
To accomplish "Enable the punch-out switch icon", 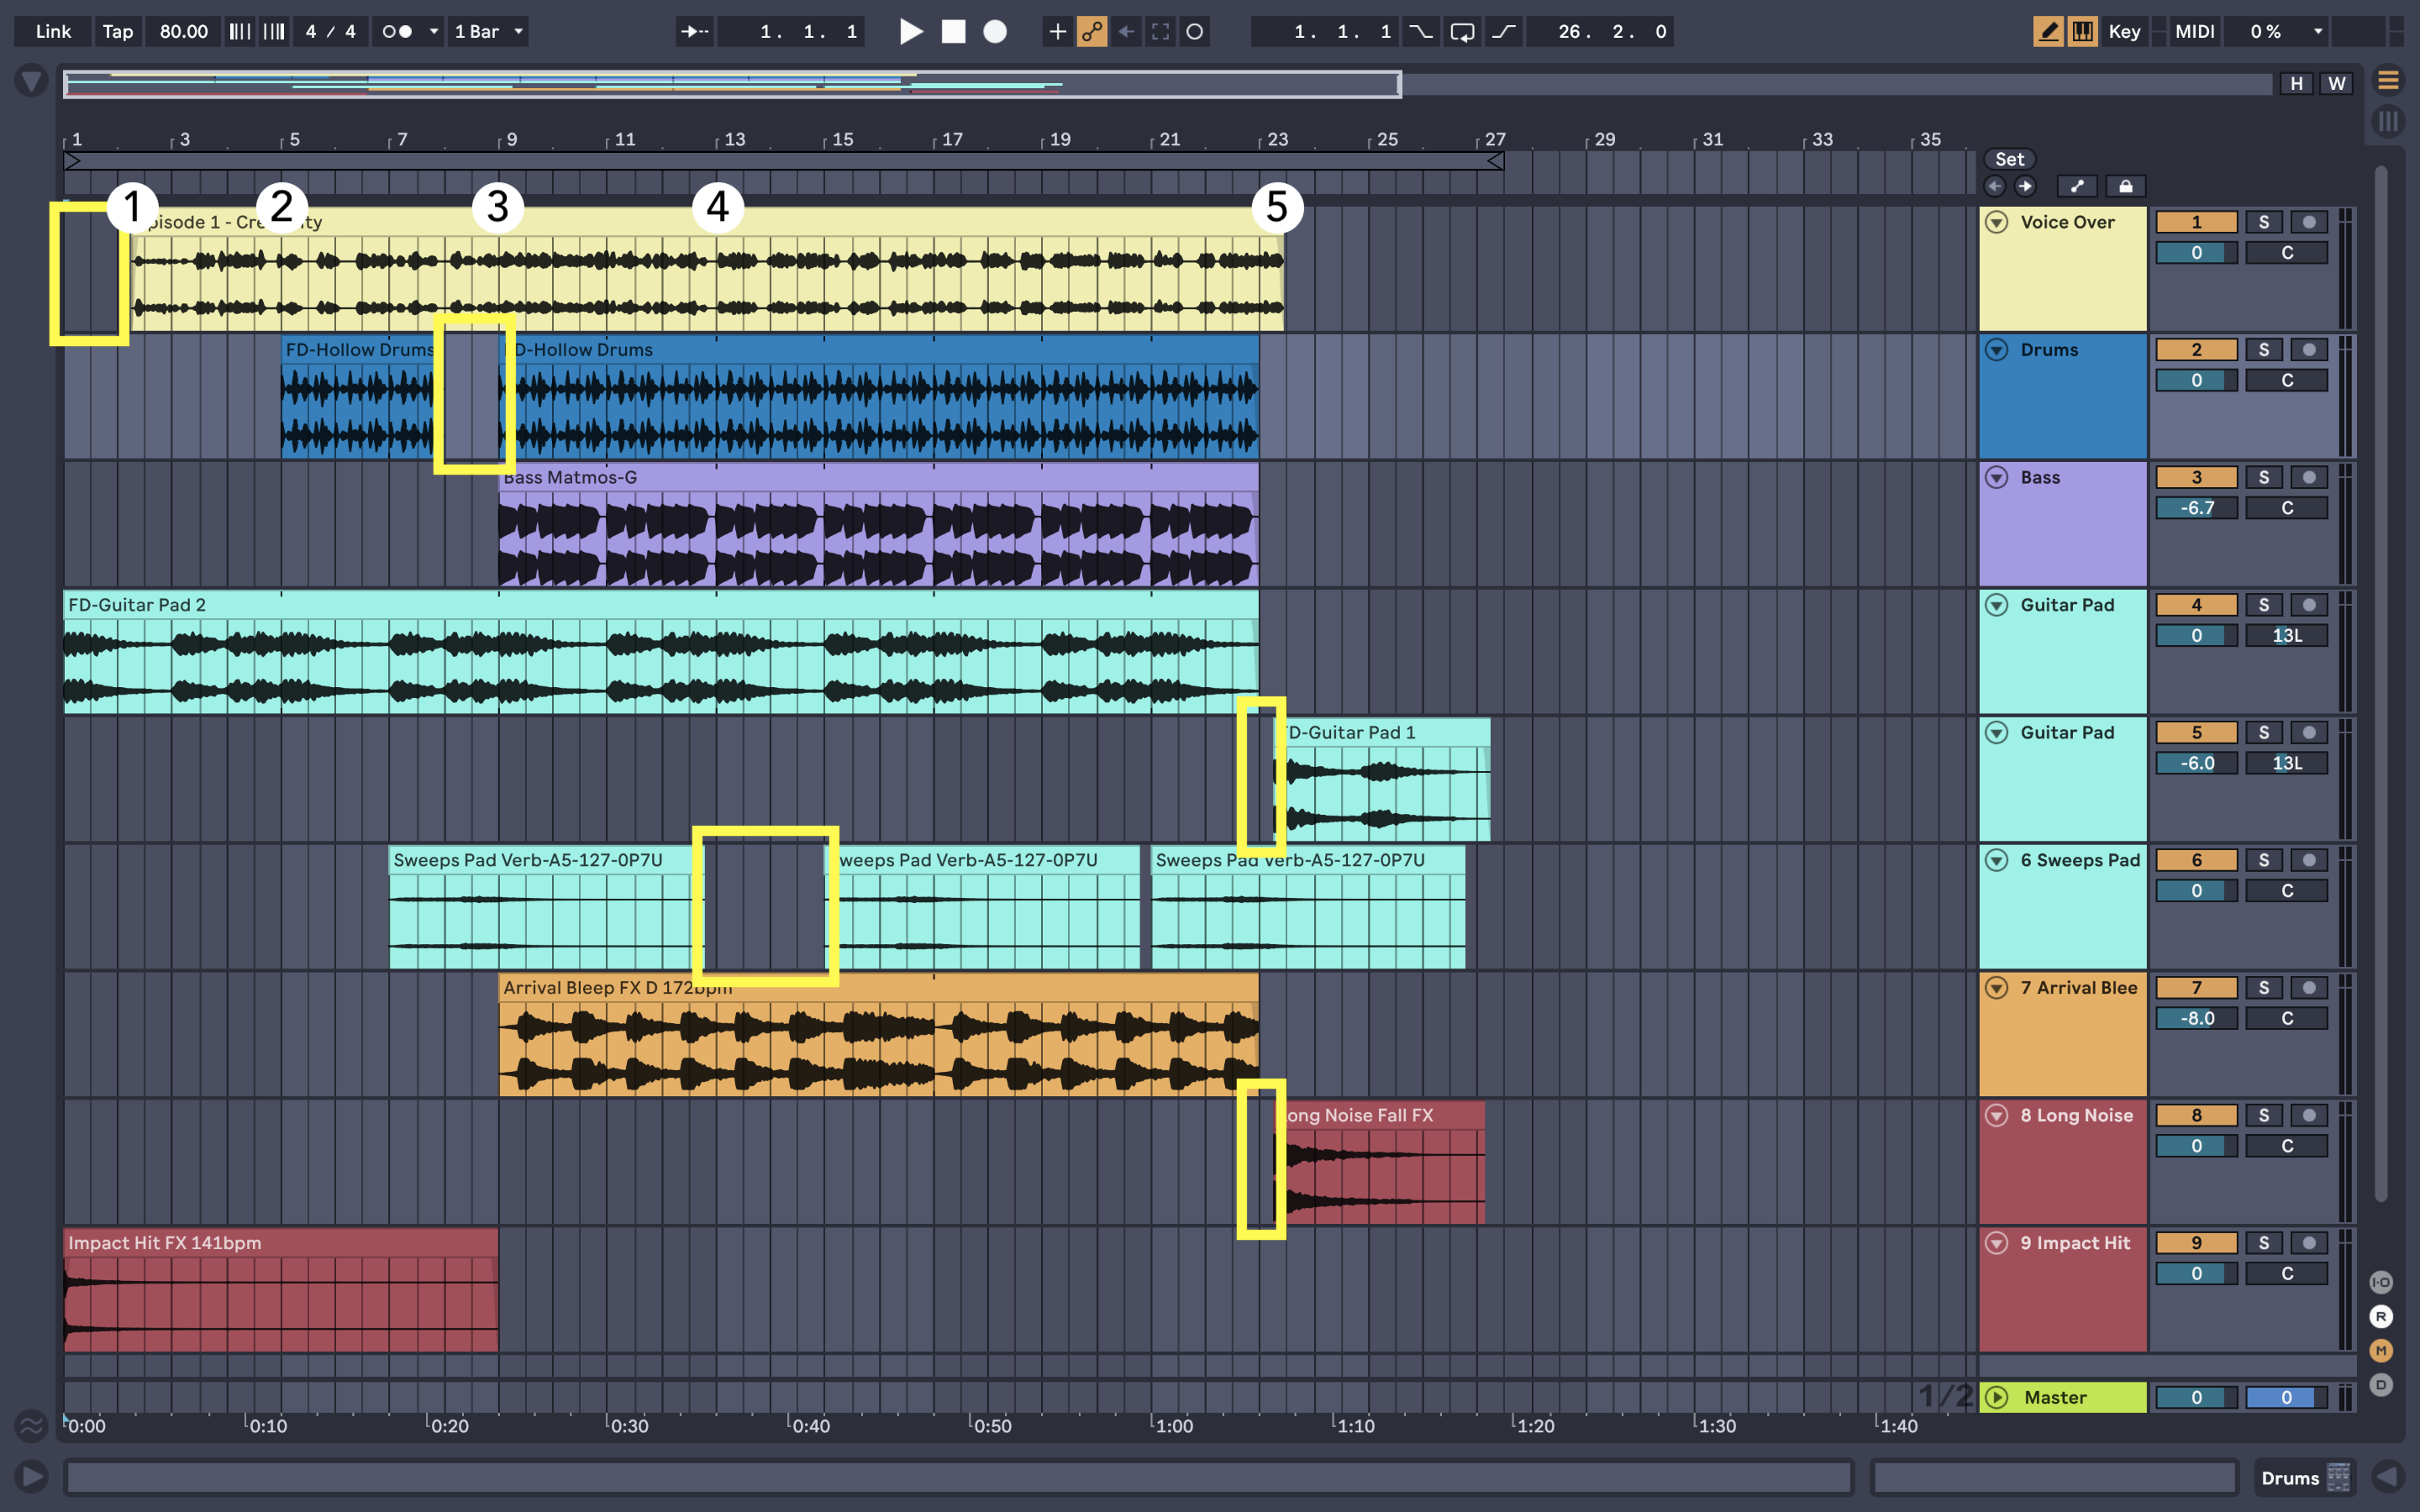I will pos(1503,31).
